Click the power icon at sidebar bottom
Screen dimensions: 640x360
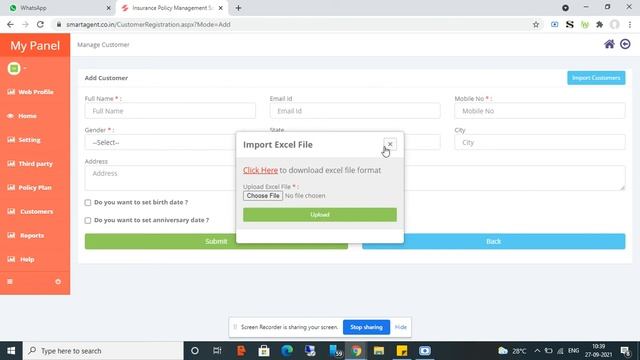pos(58,282)
